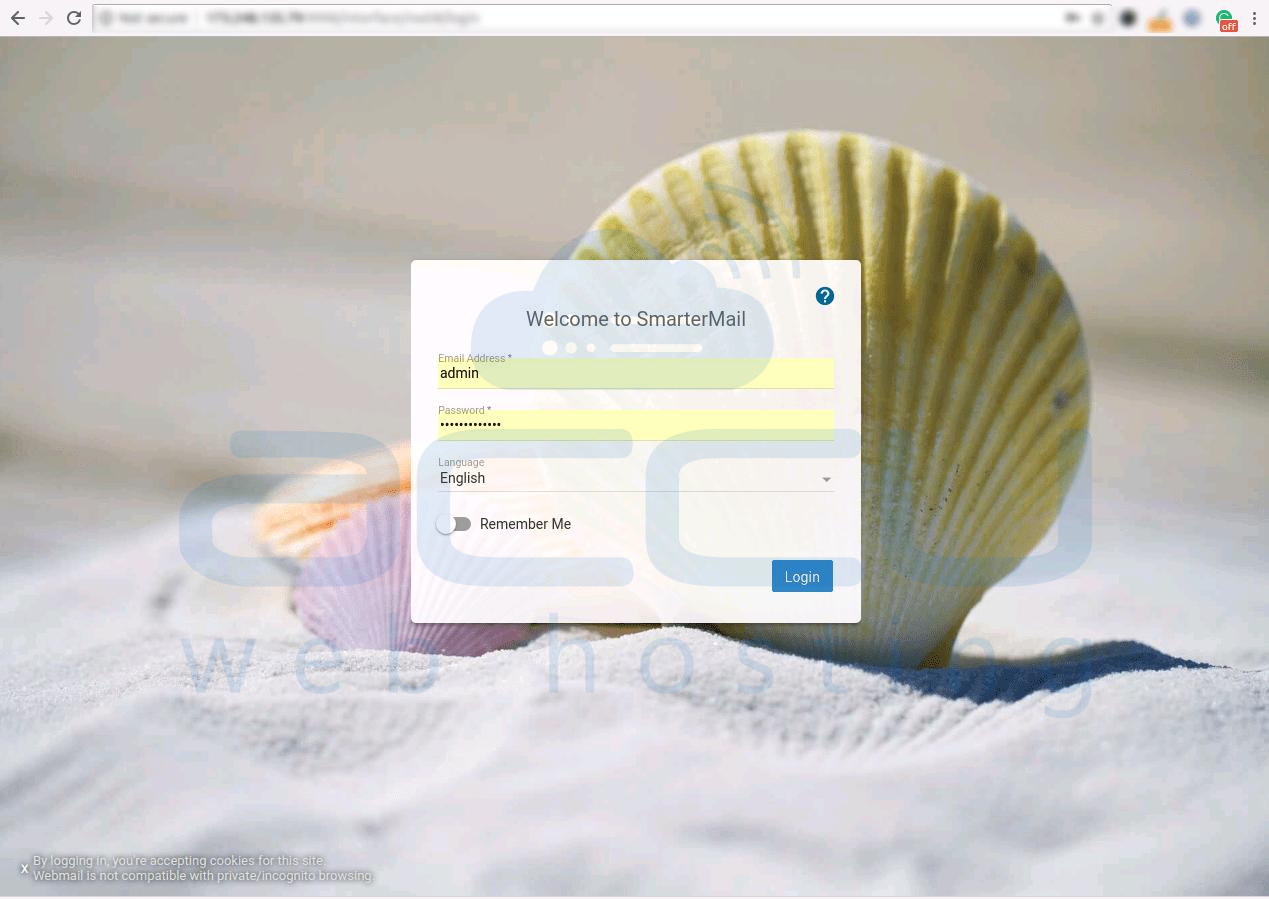
Task: Open the Chrome three-dot menu
Action: 1254,18
